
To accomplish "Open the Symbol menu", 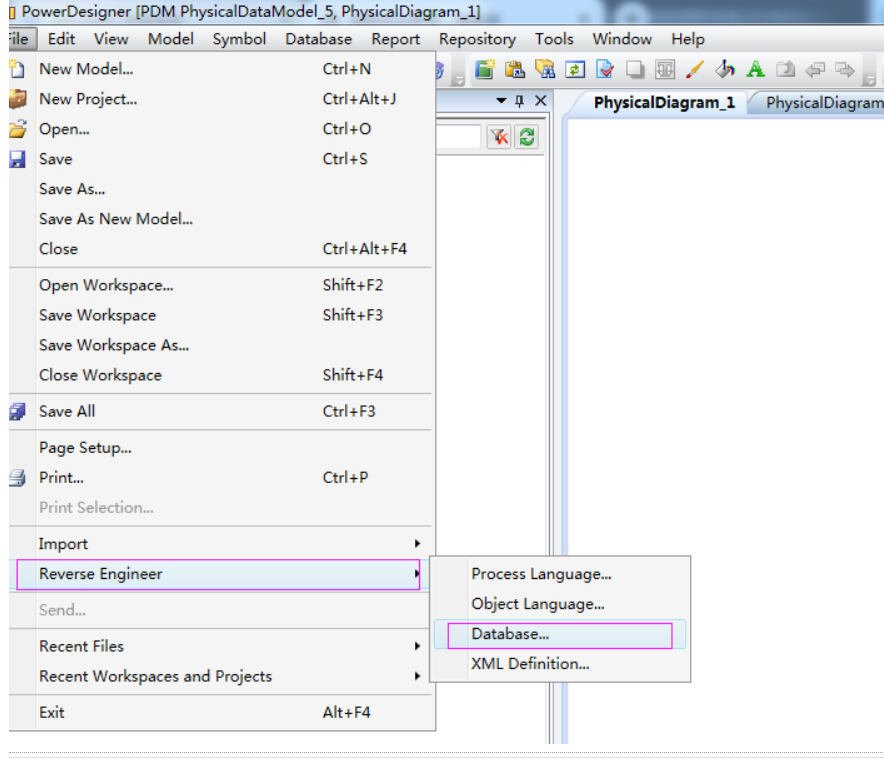I will [239, 39].
